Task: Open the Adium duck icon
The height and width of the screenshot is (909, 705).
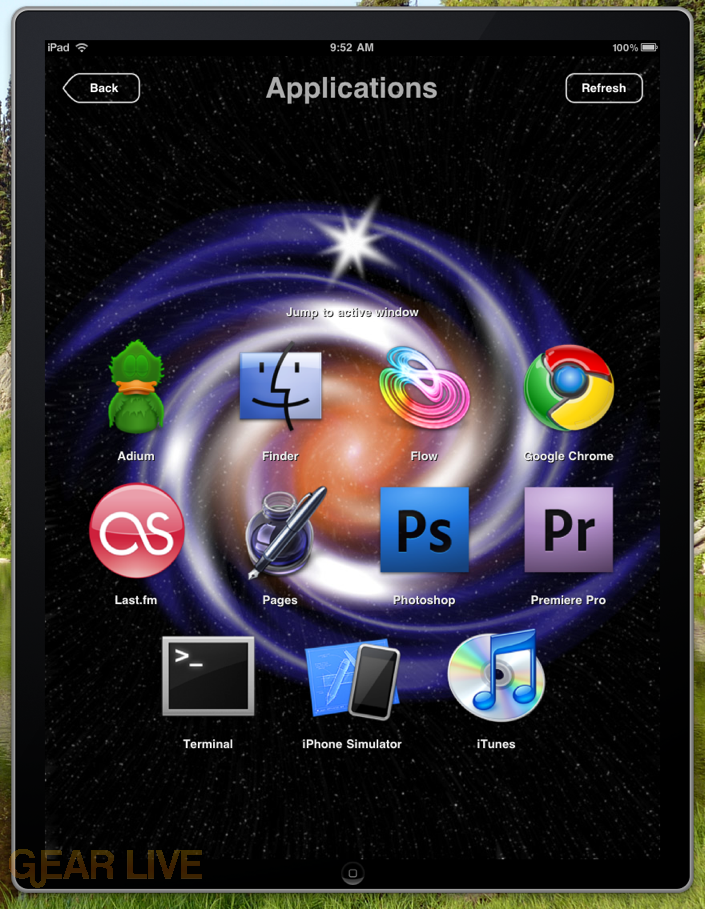Action: [136, 387]
